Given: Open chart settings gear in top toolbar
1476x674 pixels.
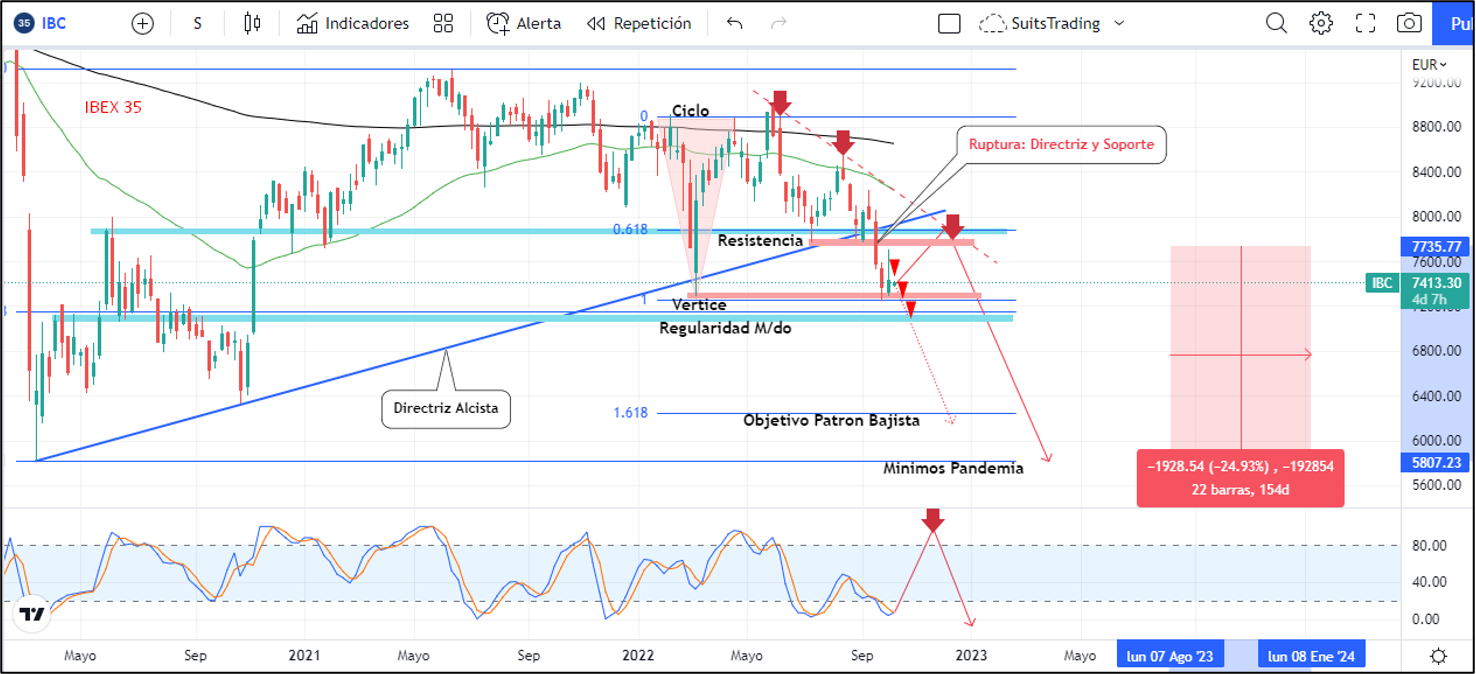Looking at the screenshot, I should tap(1321, 23).
